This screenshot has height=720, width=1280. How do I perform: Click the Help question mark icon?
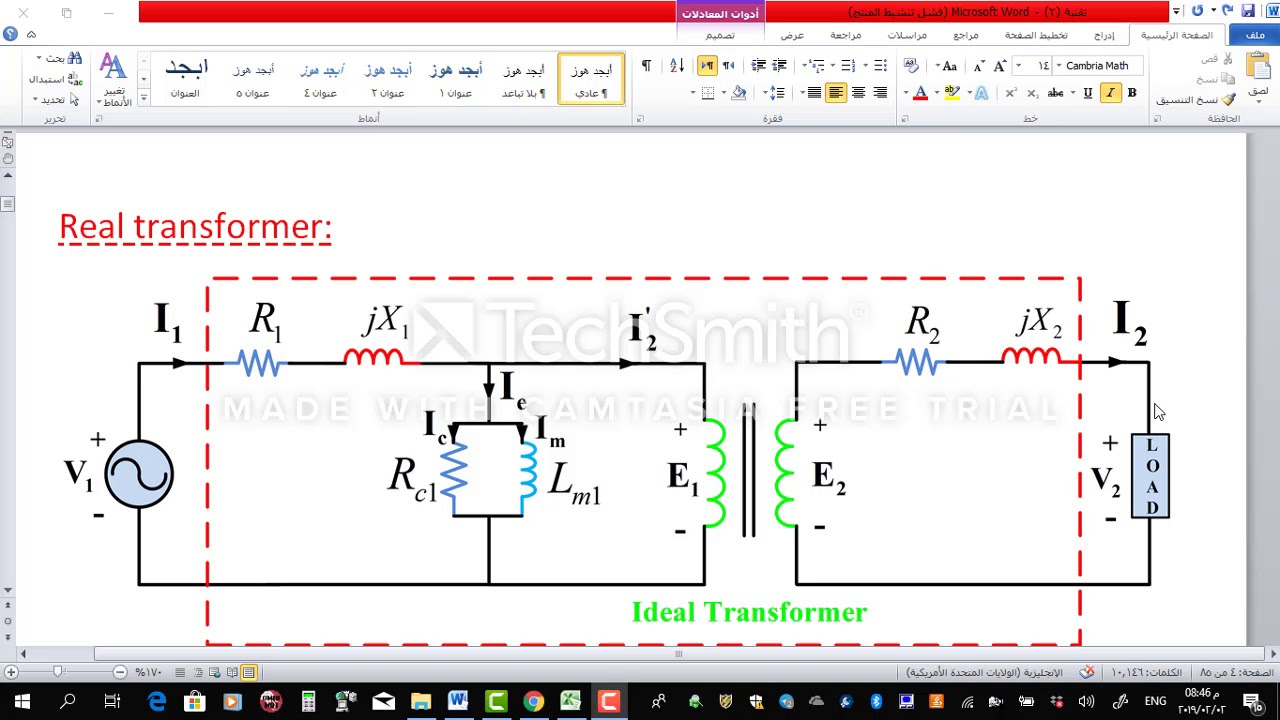(x=10, y=34)
